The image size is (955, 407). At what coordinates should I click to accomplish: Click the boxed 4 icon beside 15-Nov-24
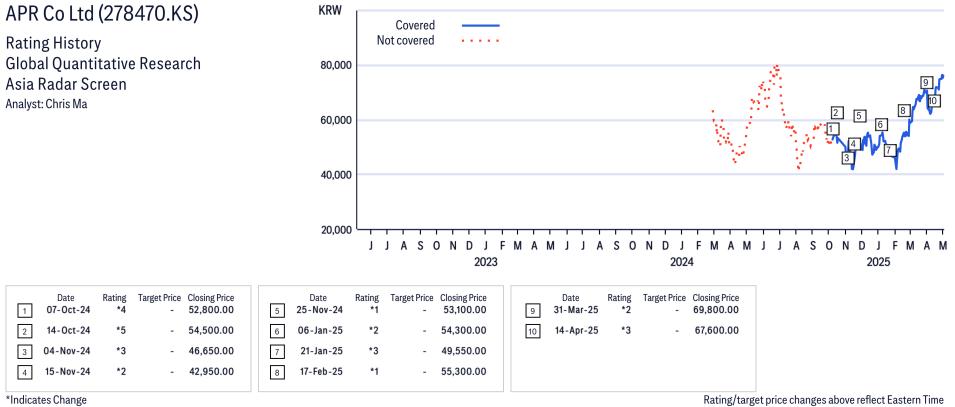(x=24, y=372)
